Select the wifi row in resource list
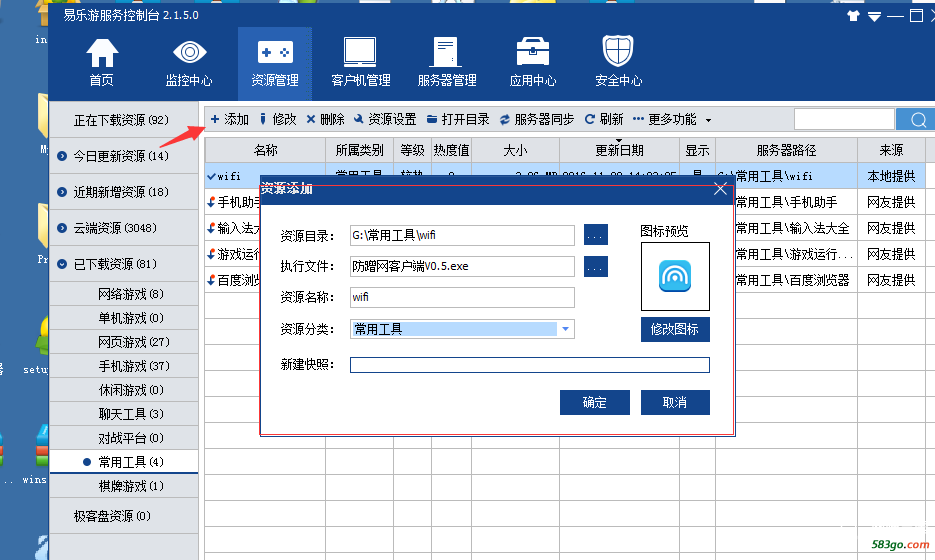 565,176
